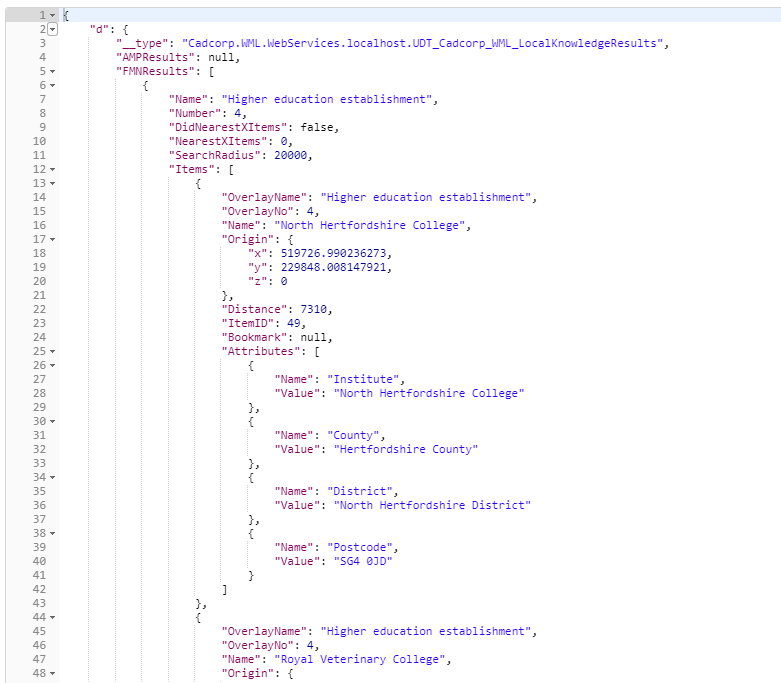Screen dimensions: 781x683
Task: Click the "OverlayName" key on line 14
Action: [264, 197]
